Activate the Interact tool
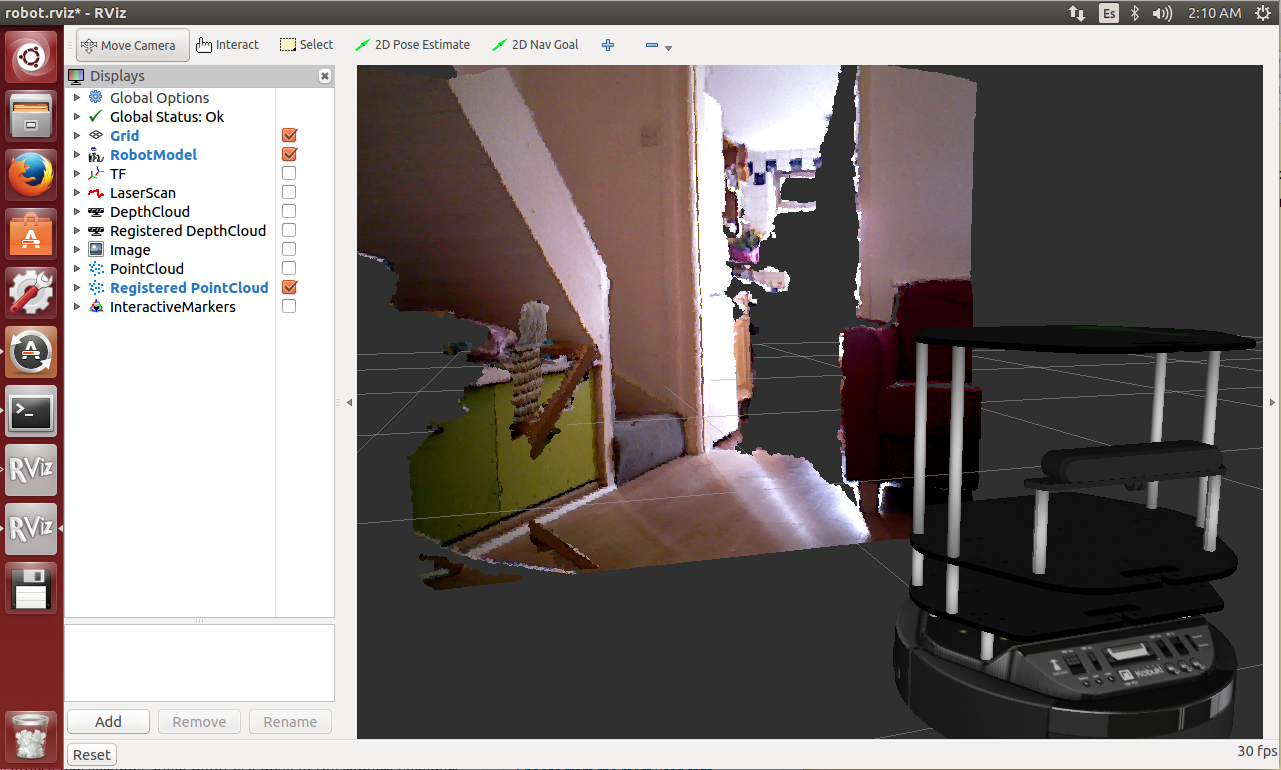The width and height of the screenshot is (1281, 770). (227, 45)
